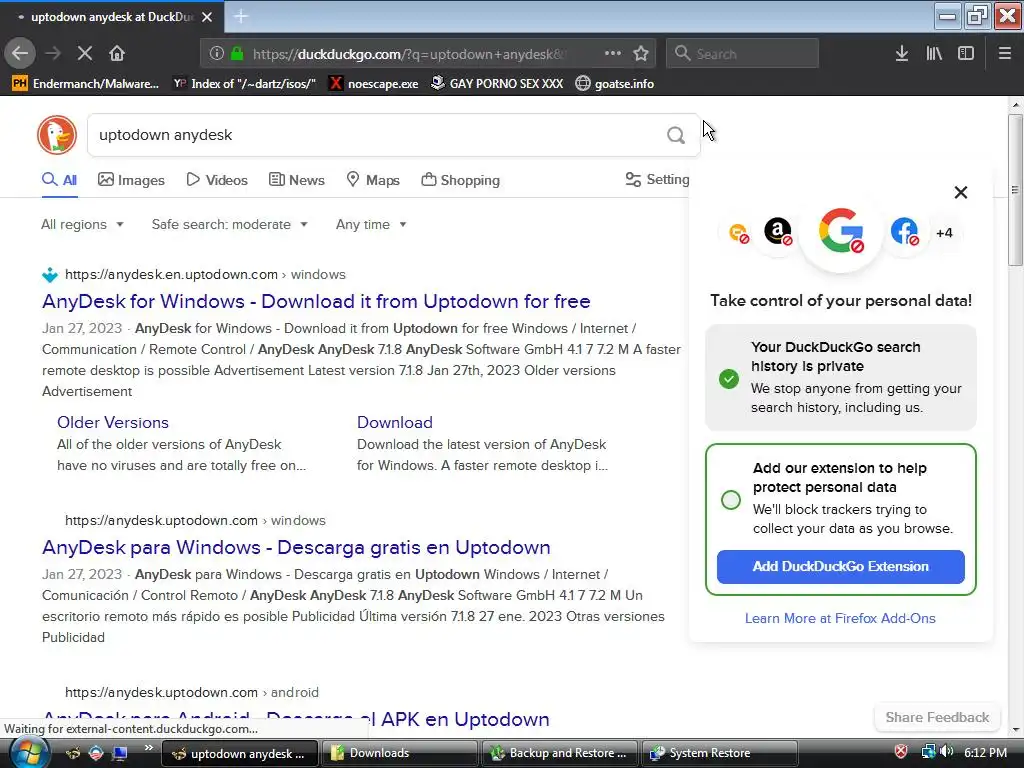Switch to System Restore taskbar window
1024x768 pixels.
720,753
